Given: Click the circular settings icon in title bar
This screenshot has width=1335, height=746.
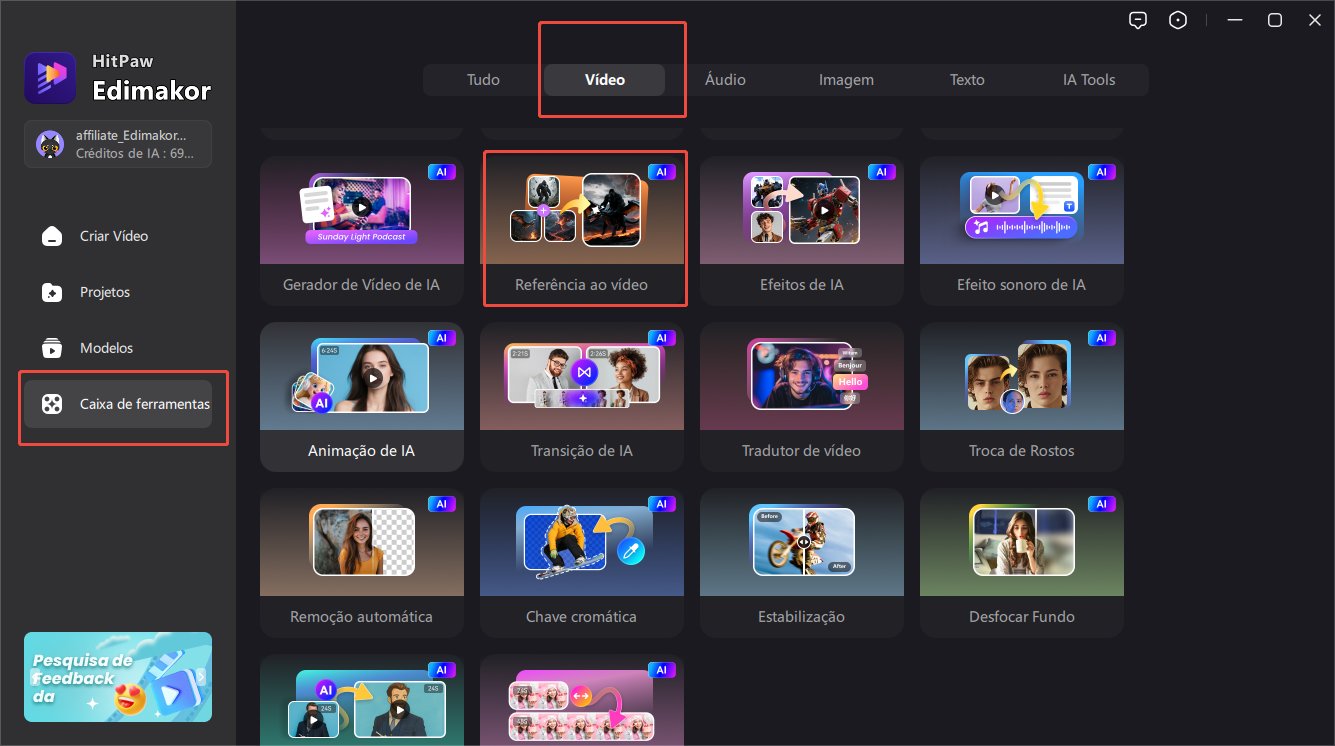Looking at the screenshot, I should 1178,20.
